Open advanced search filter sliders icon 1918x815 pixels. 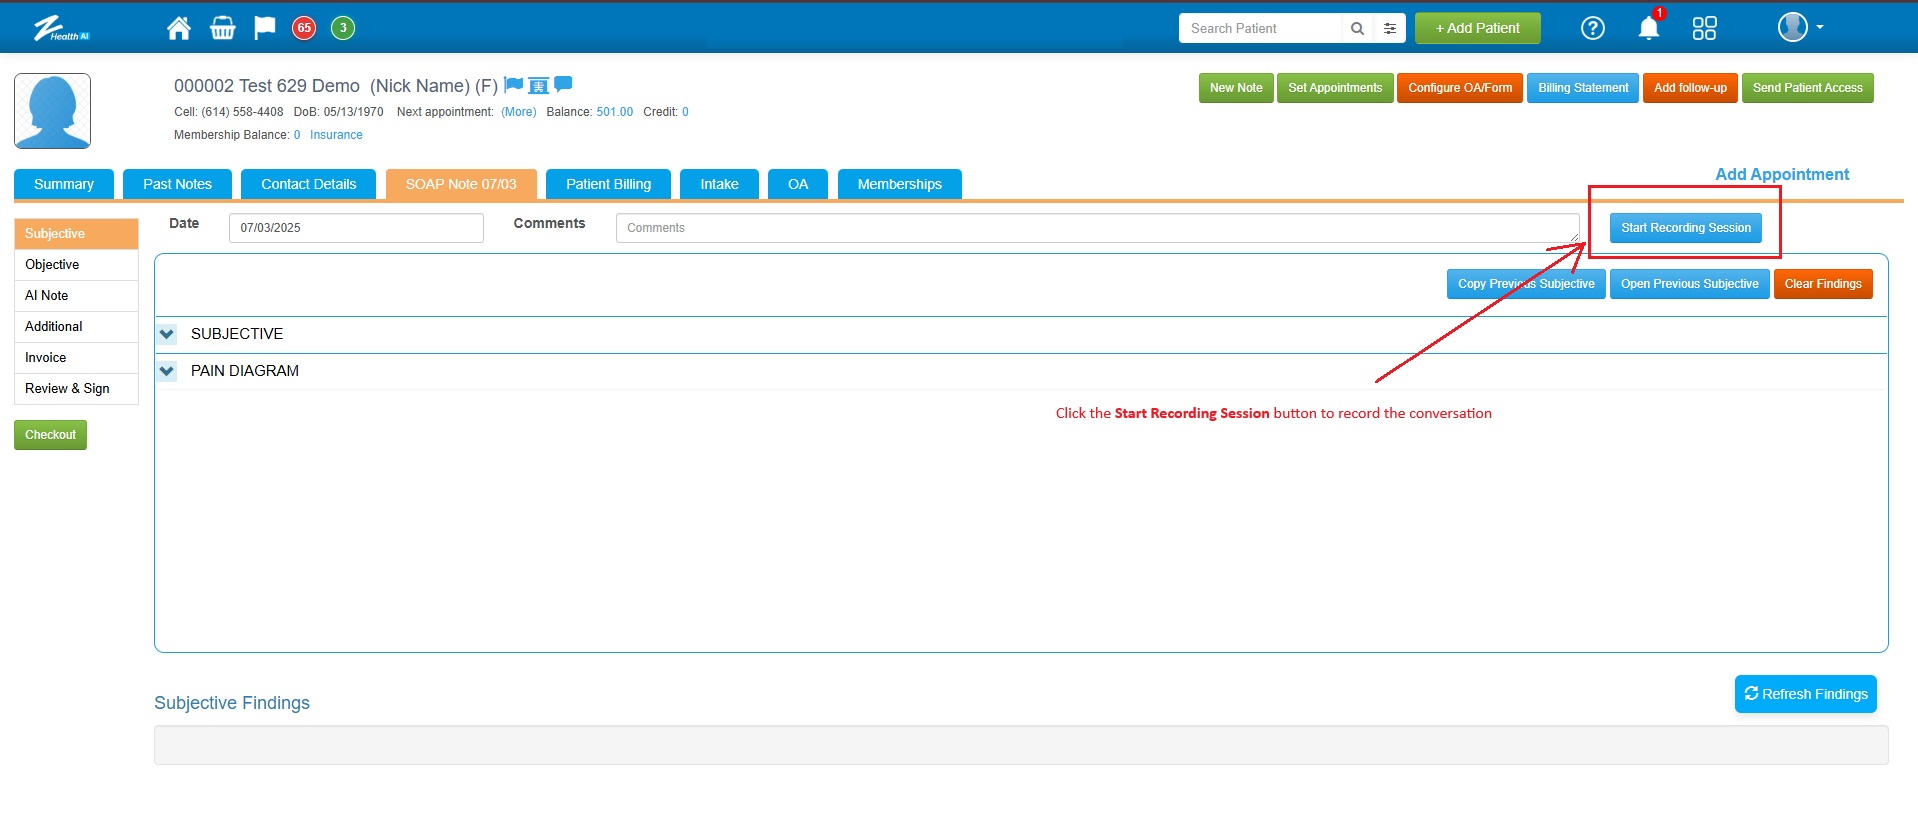pos(1390,28)
